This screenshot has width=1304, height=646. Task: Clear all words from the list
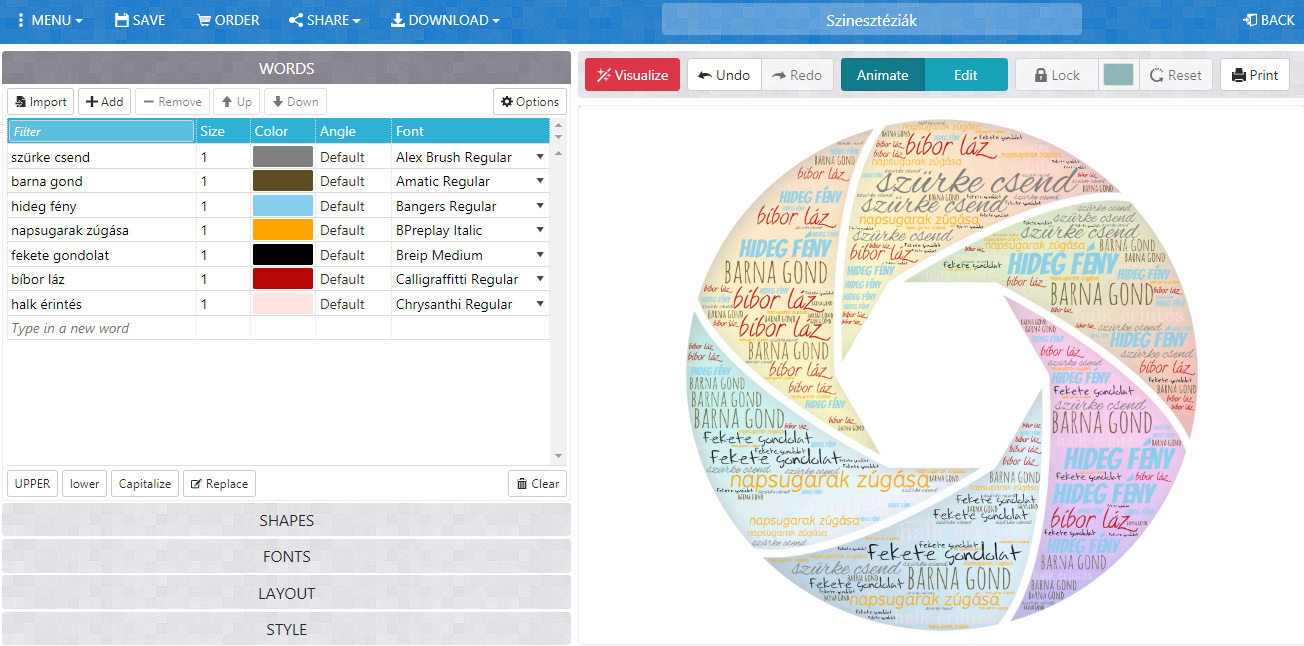(x=537, y=484)
